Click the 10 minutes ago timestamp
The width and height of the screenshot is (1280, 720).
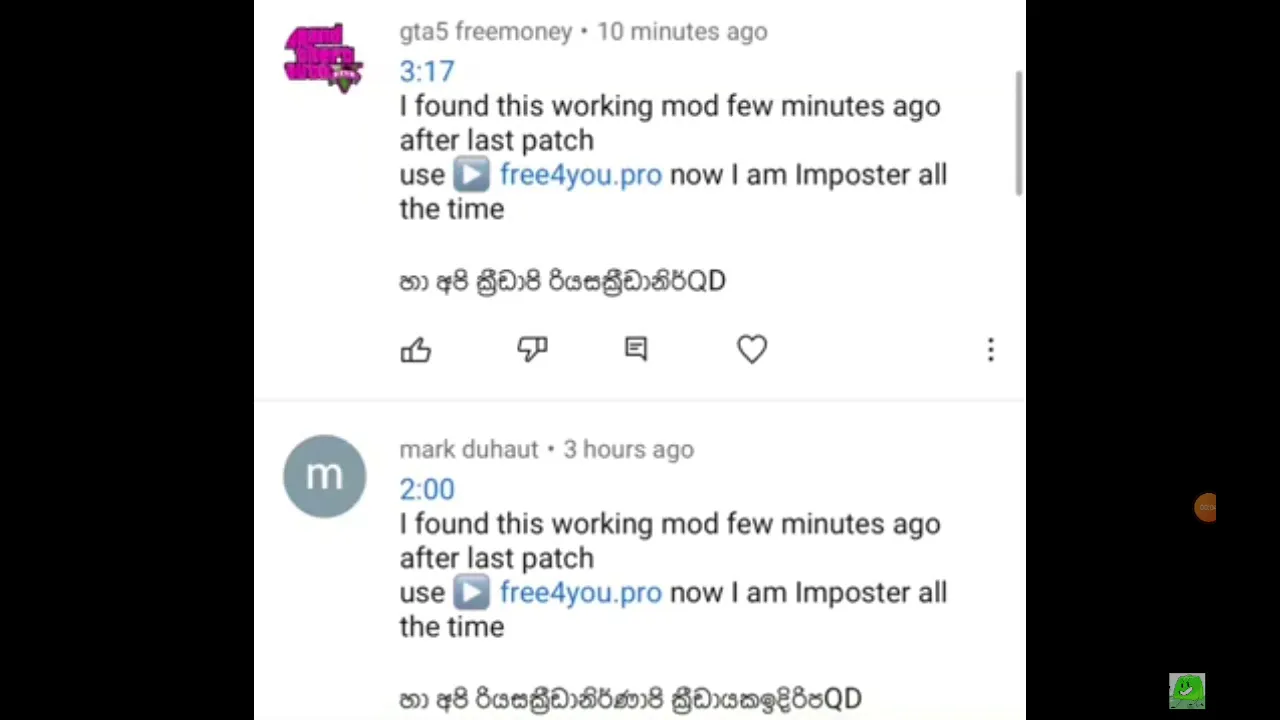click(682, 32)
